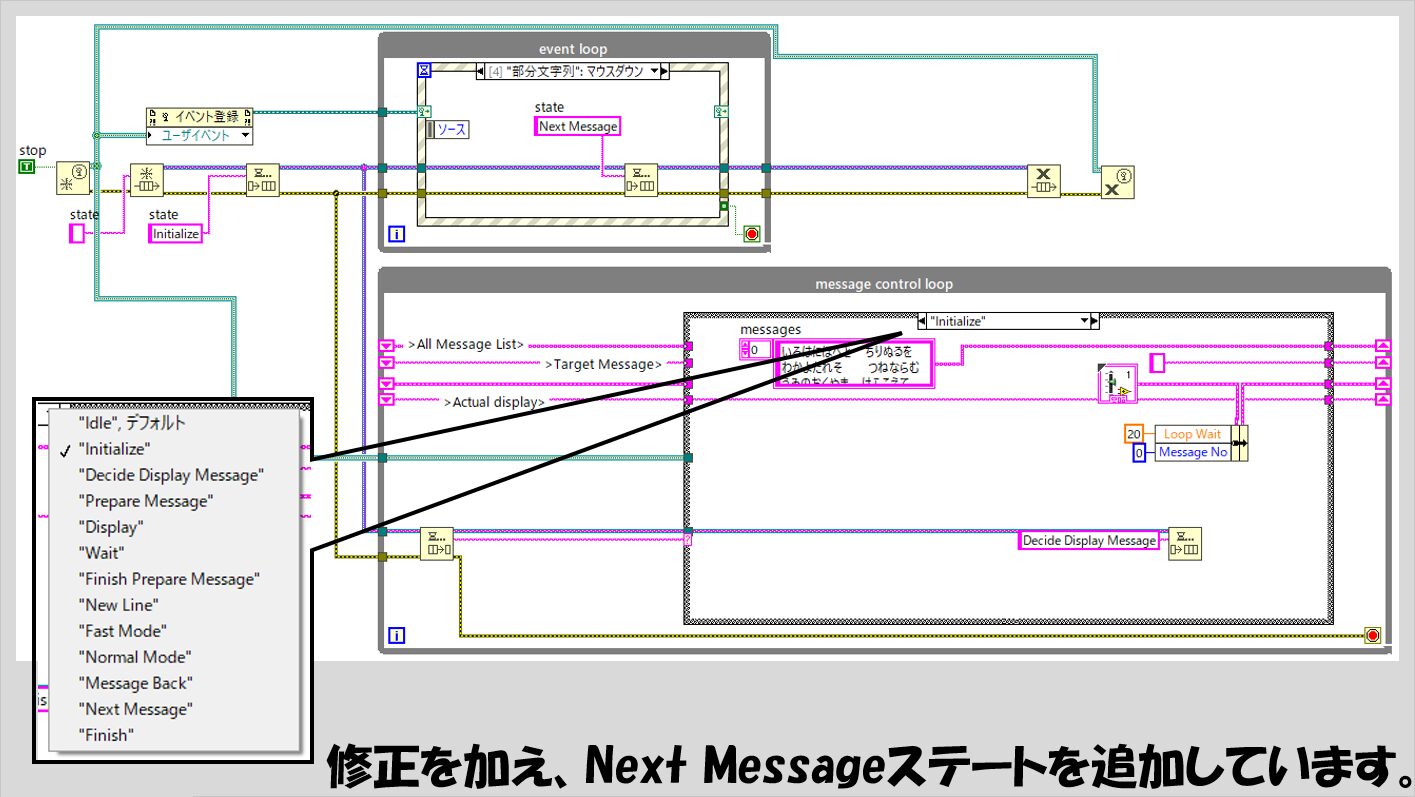This screenshot has width=1415, height=797.
Task: Click the message control loop stop terminal
Action: click(x=1372, y=635)
